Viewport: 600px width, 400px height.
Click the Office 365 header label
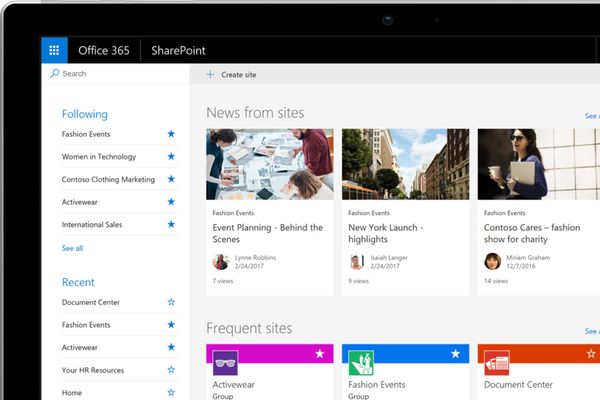click(x=104, y=51)
